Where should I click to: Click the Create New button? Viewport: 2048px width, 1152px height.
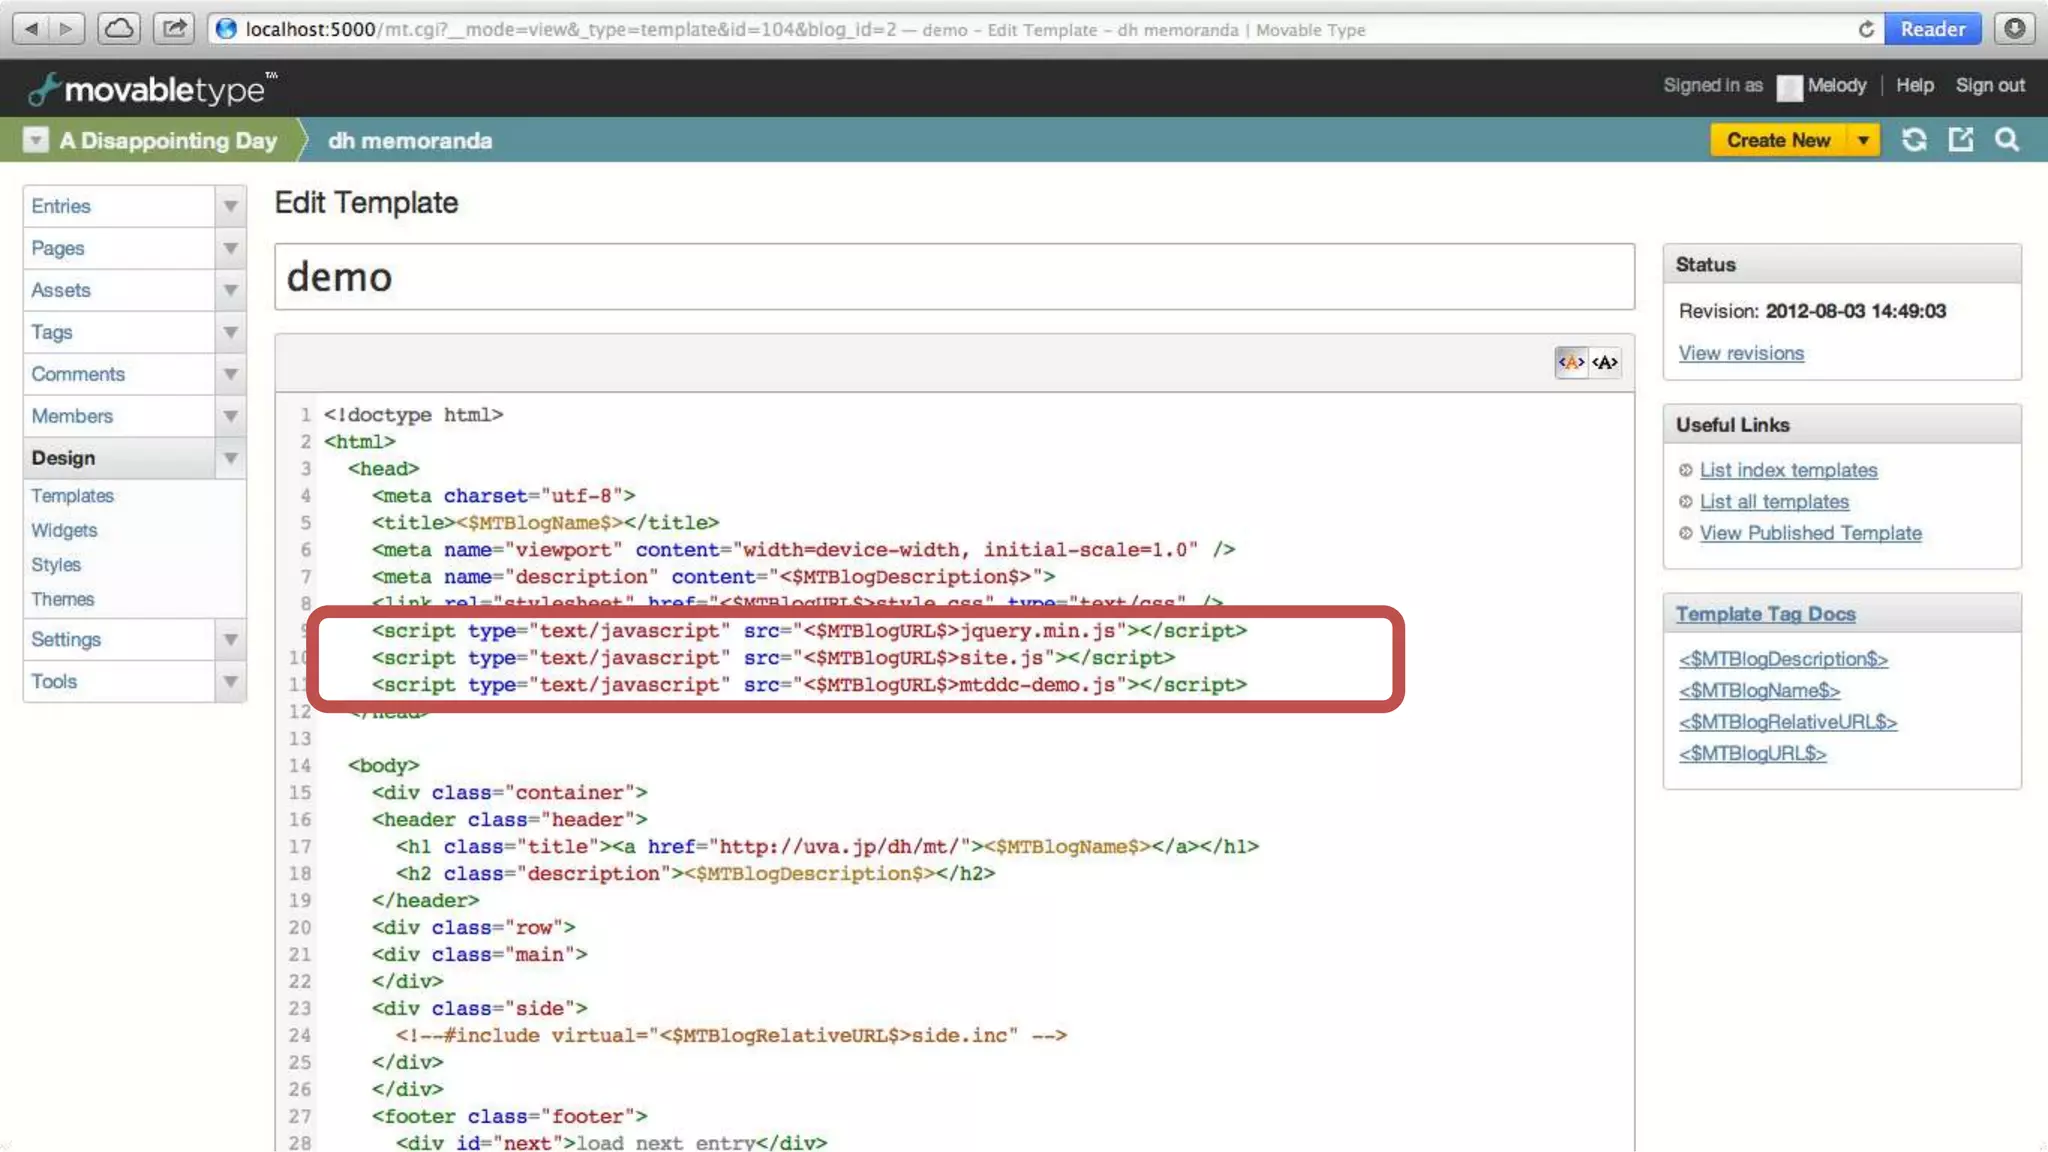pyautogui.click(x=1778, y=140)
